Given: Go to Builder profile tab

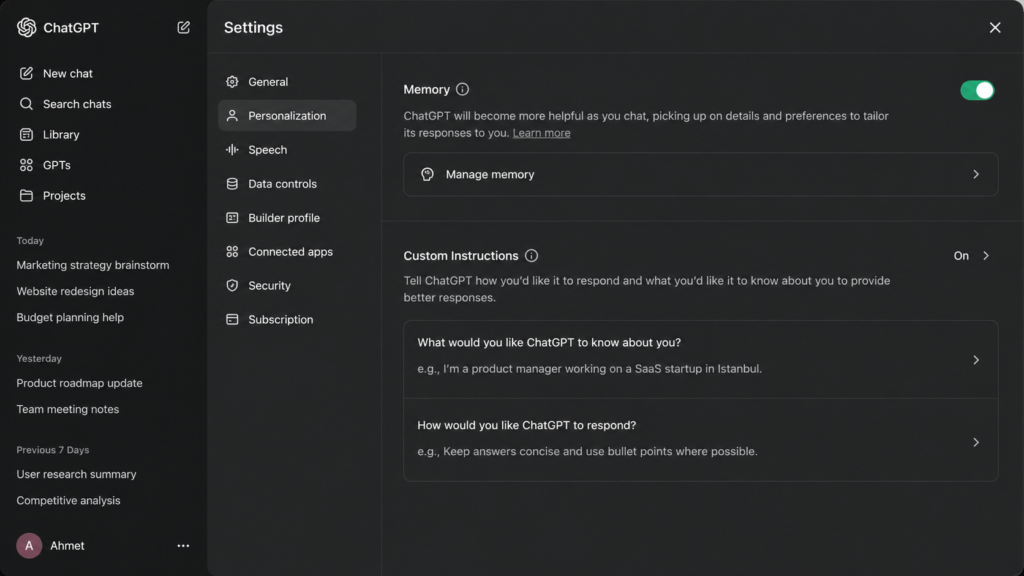Looking at the screenshot, I should pos(287,217).
